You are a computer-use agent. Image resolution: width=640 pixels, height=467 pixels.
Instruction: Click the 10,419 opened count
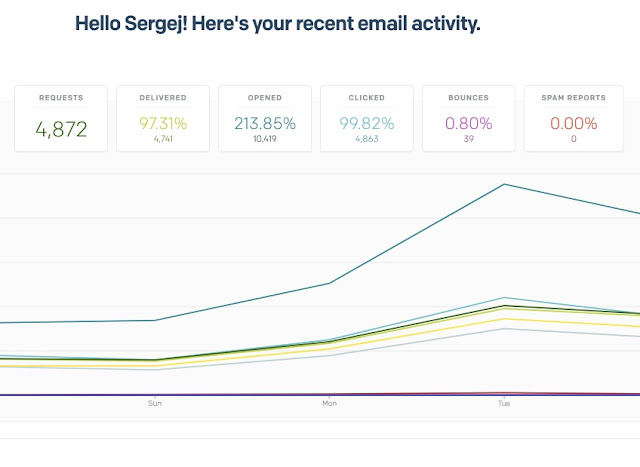[265, 139]
